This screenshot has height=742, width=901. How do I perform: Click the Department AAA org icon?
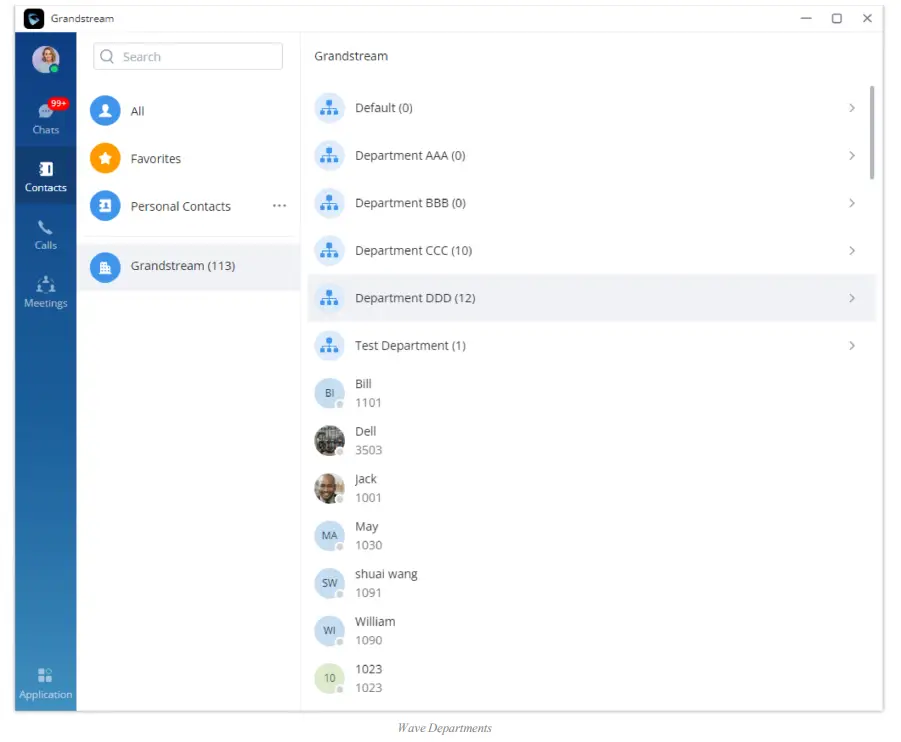tap(329, 156)
